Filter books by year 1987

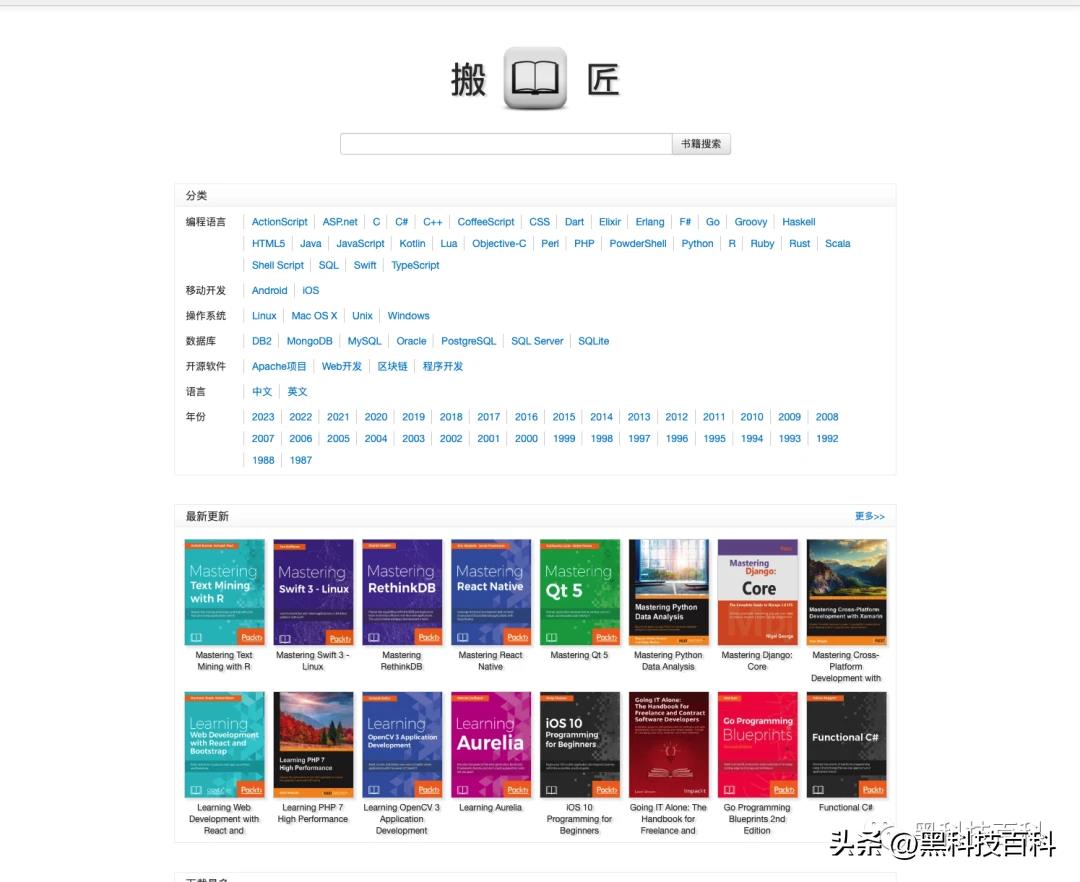tap(301, 460)
